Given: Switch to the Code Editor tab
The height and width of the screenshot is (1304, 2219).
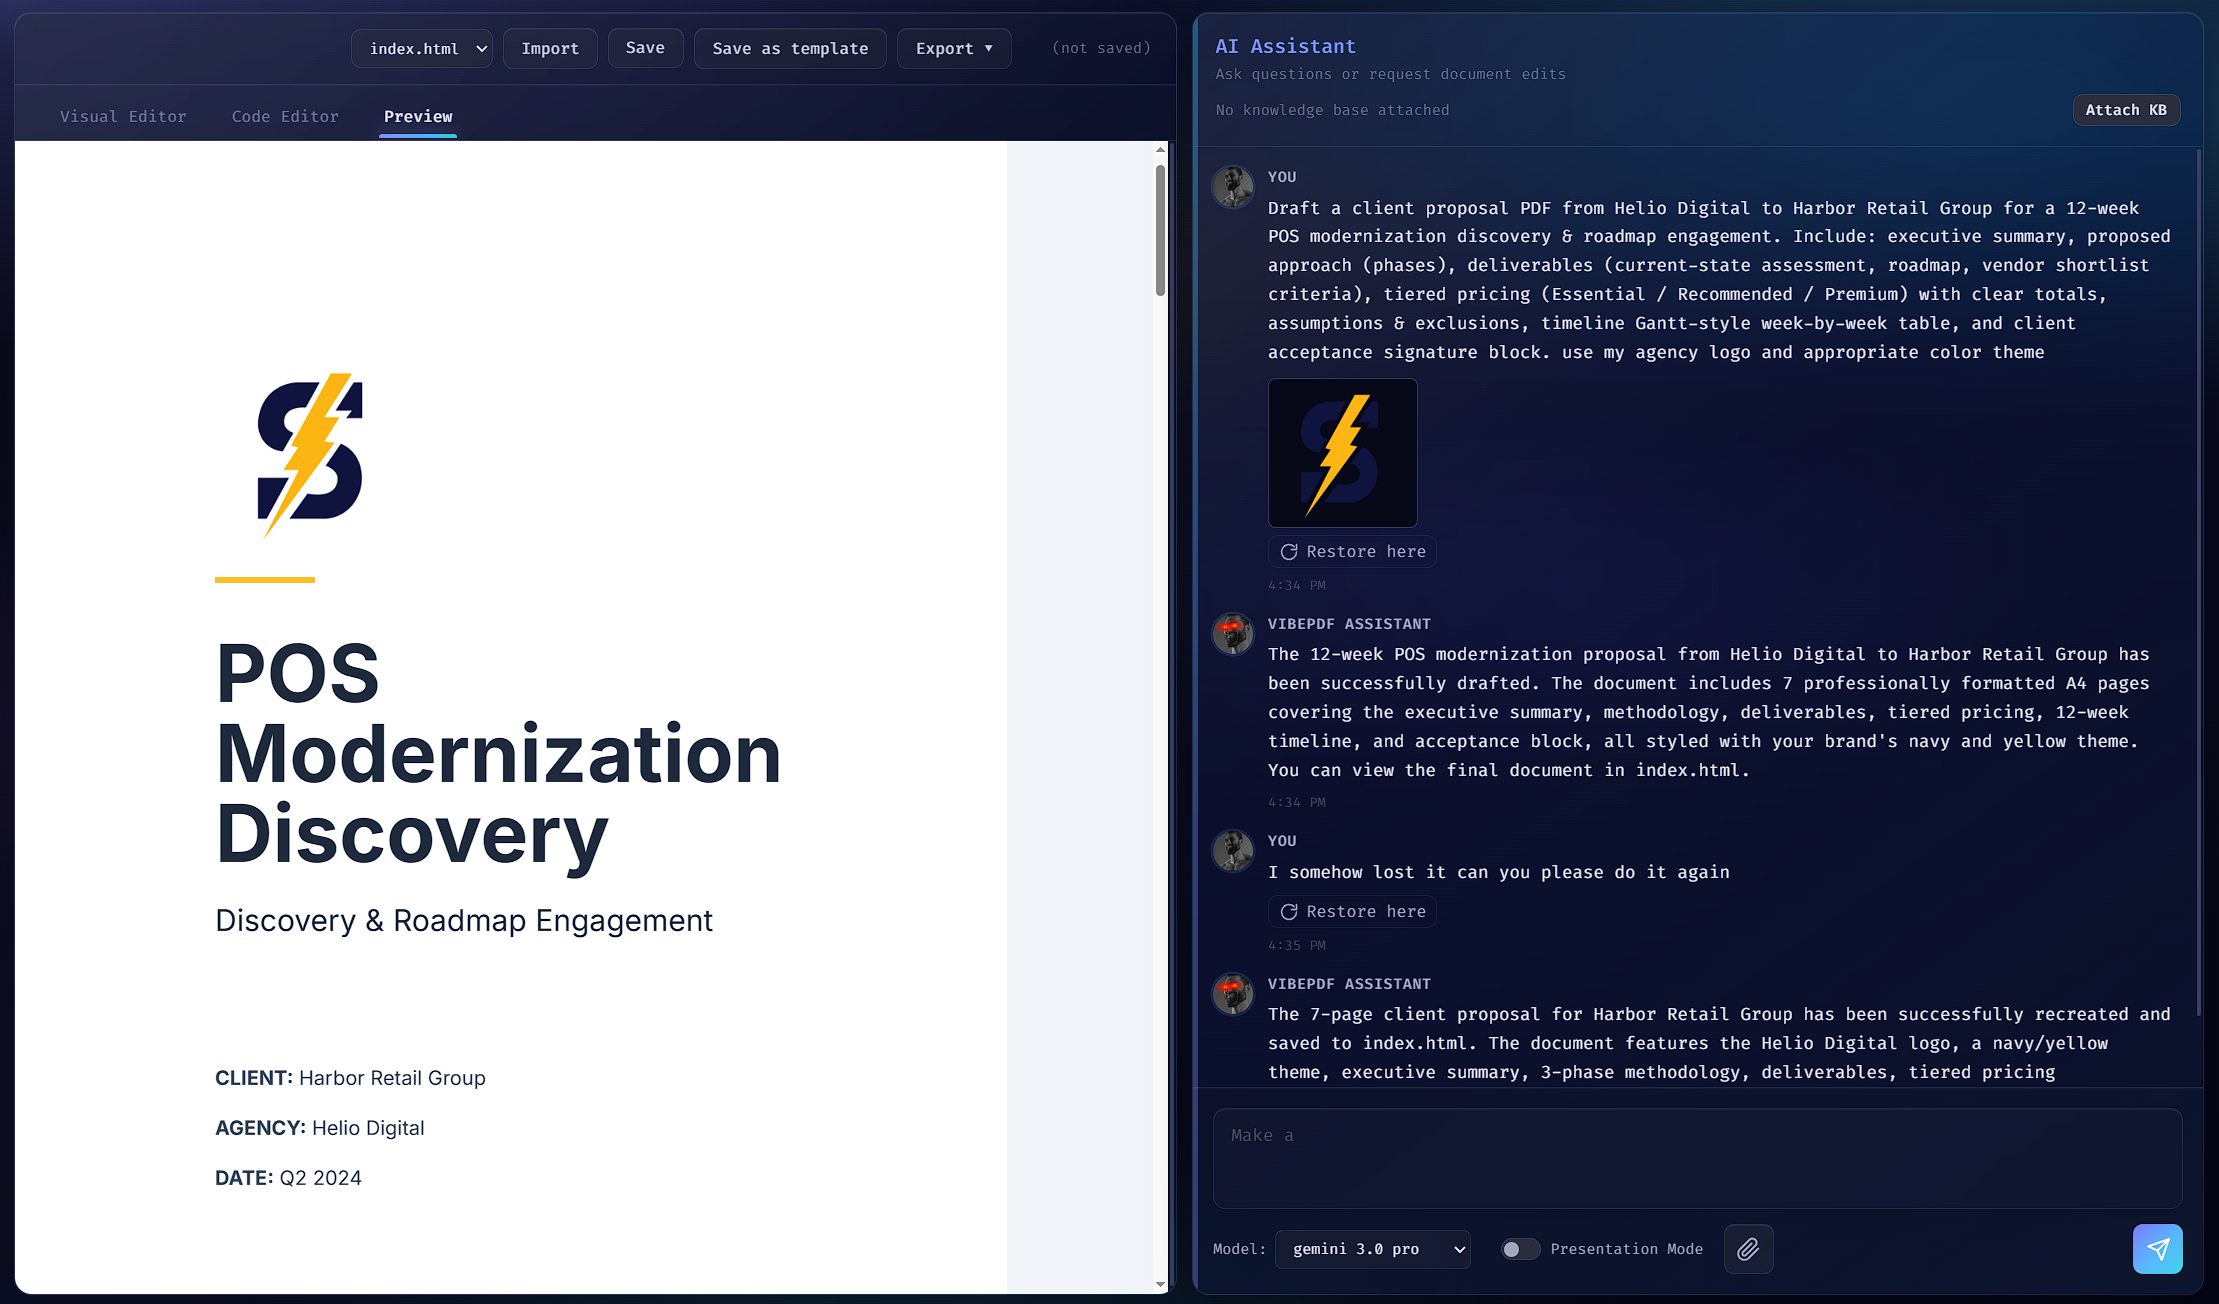Looking at the screenshot, I should click(x=285, y=116).
